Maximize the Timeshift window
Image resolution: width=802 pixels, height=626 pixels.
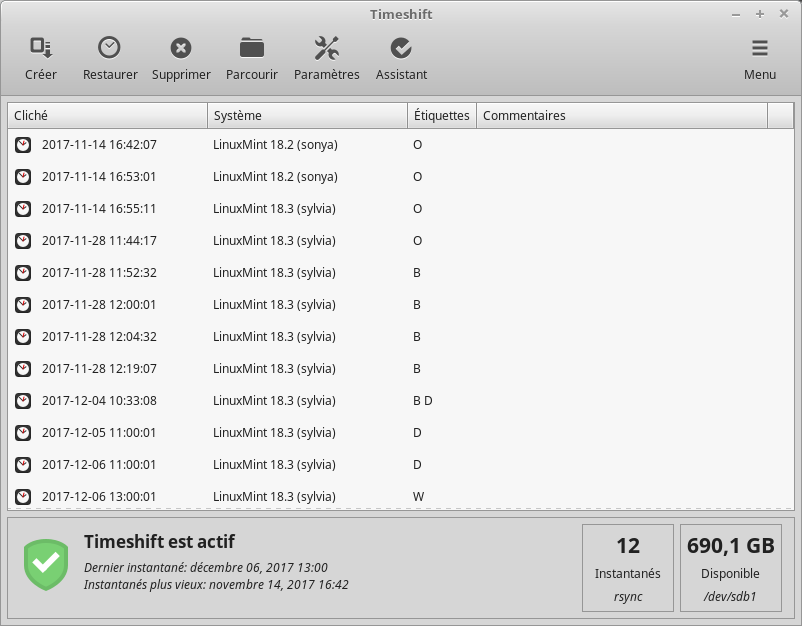(760, 14)
